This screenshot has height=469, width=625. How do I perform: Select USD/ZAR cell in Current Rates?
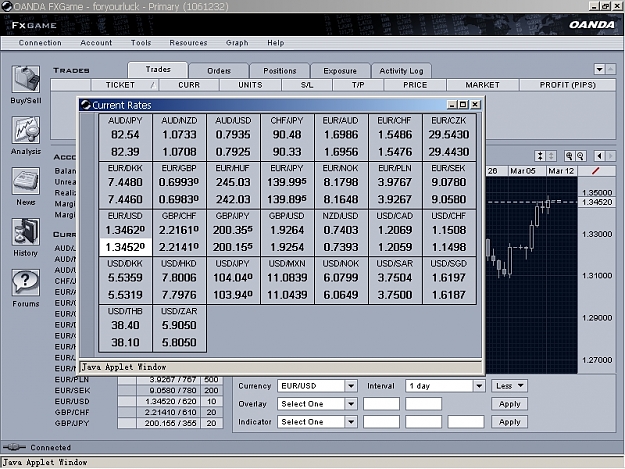(179, 328)
